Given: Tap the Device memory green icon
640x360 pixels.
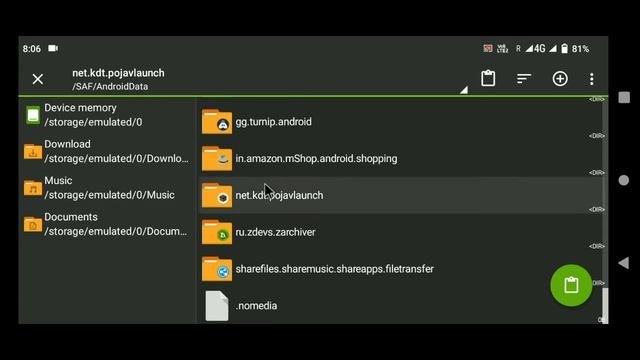Looking at the screenshot, I should (x=33, y=115).
